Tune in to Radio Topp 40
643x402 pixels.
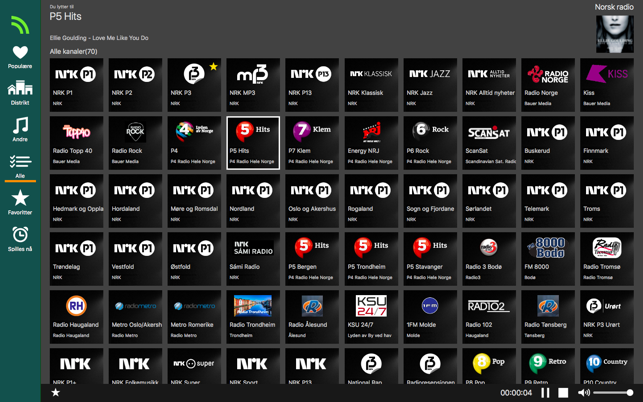point(76,143)
